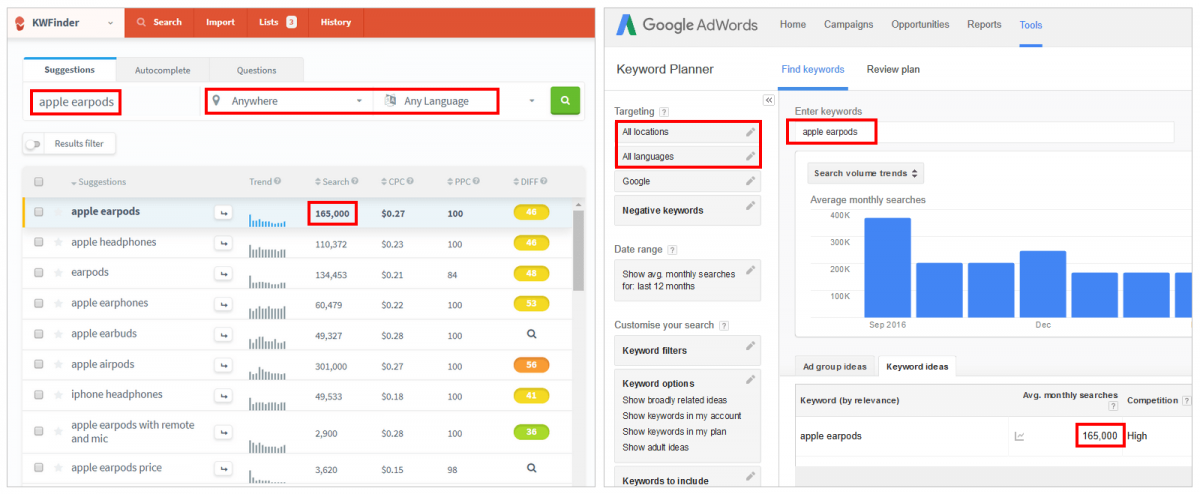This screenshot has width=1200, height=494.
Task: Star the earpods keyword as favorite
Action: click(x=58, y=273)
